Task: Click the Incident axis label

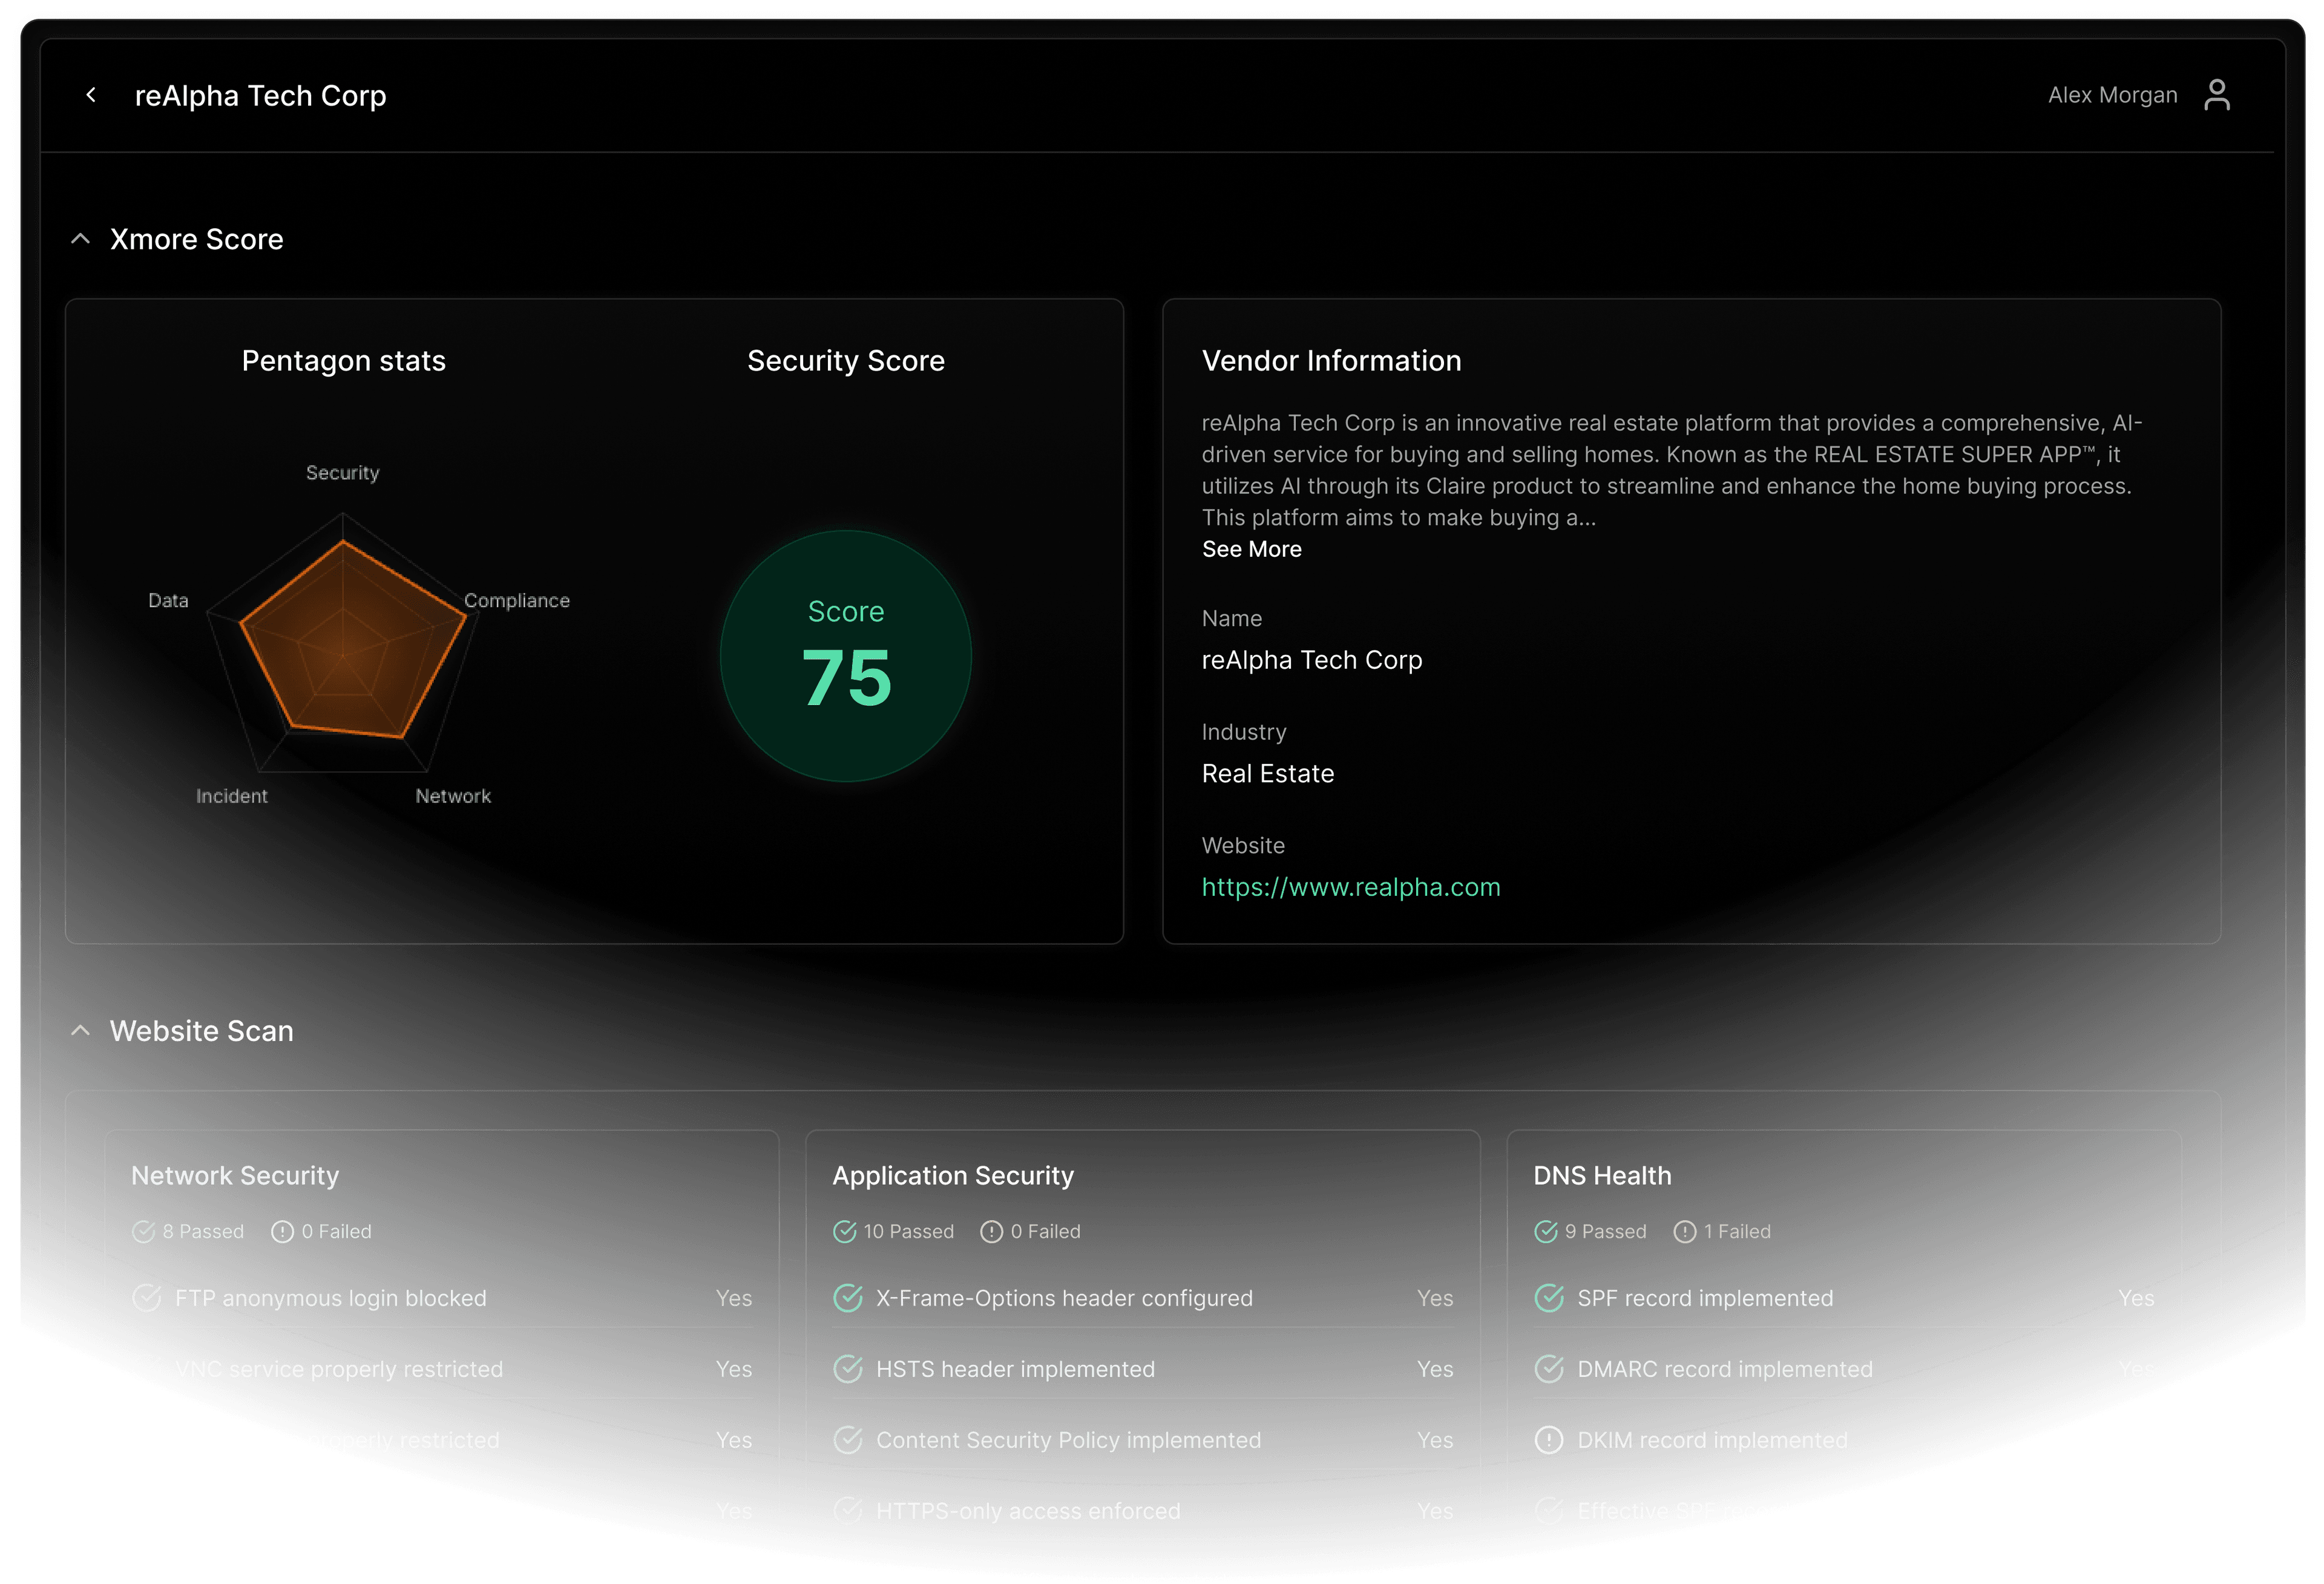Action: coord(232,797)
